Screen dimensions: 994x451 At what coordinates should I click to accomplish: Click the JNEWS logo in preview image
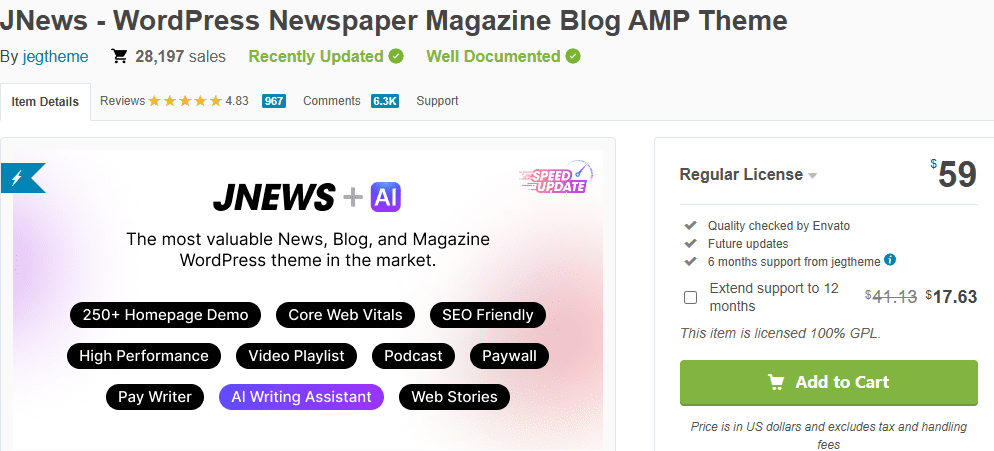pos(274,197)
